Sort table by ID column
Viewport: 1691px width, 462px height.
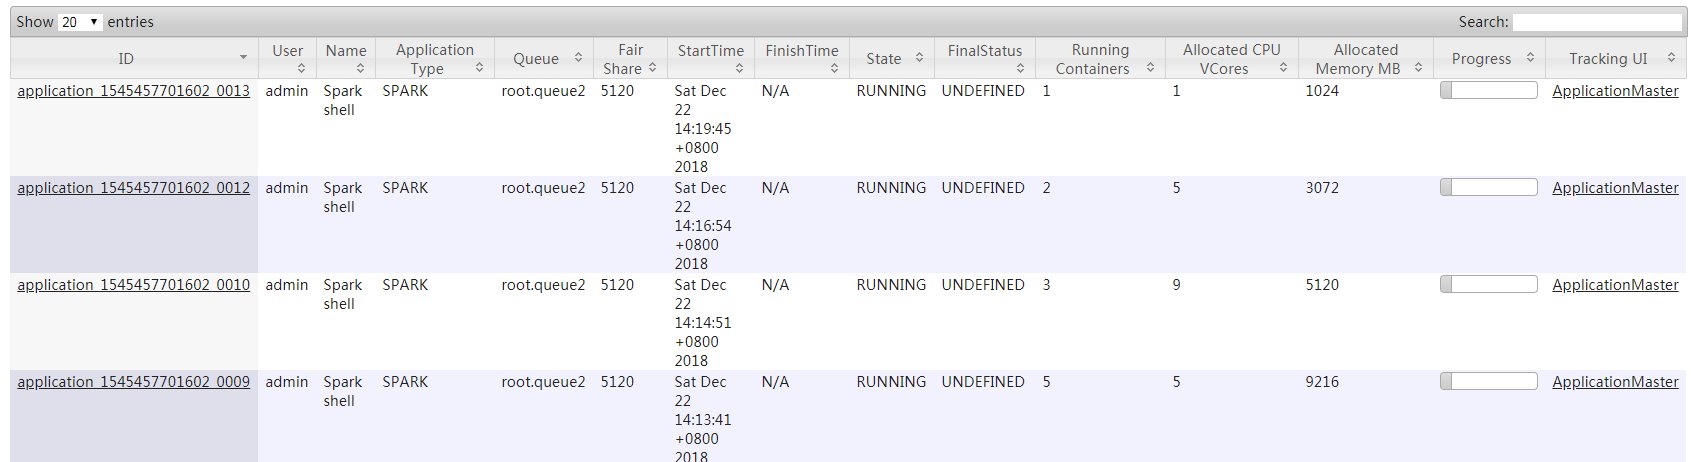click(x=134, y=59)
